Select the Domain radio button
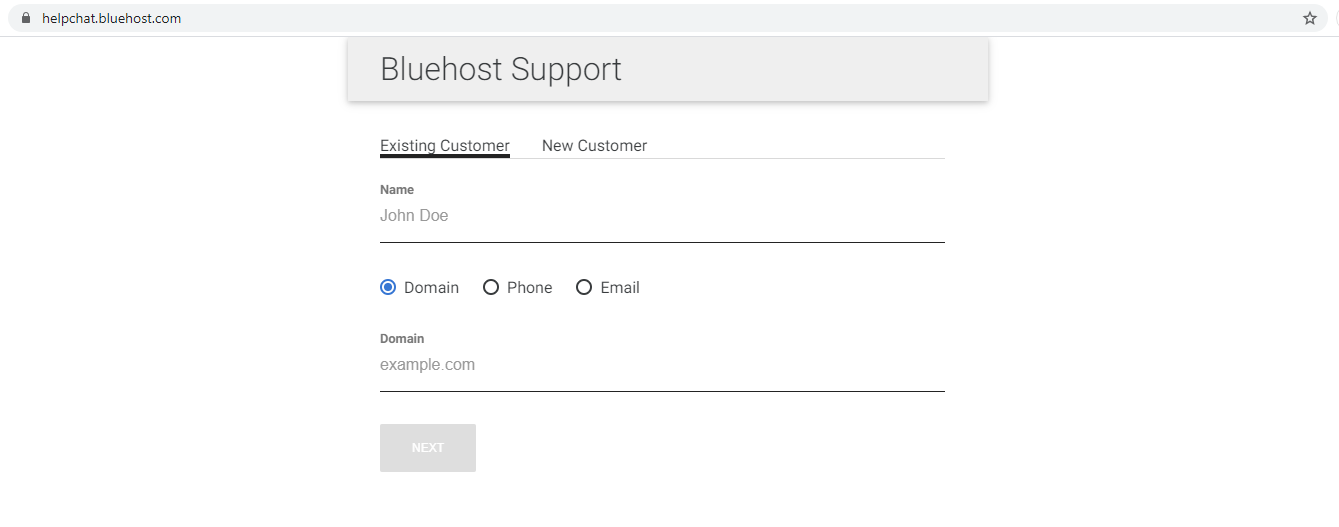The height and width of the screenshot is (527, 1339). click(x=388, y=288)
